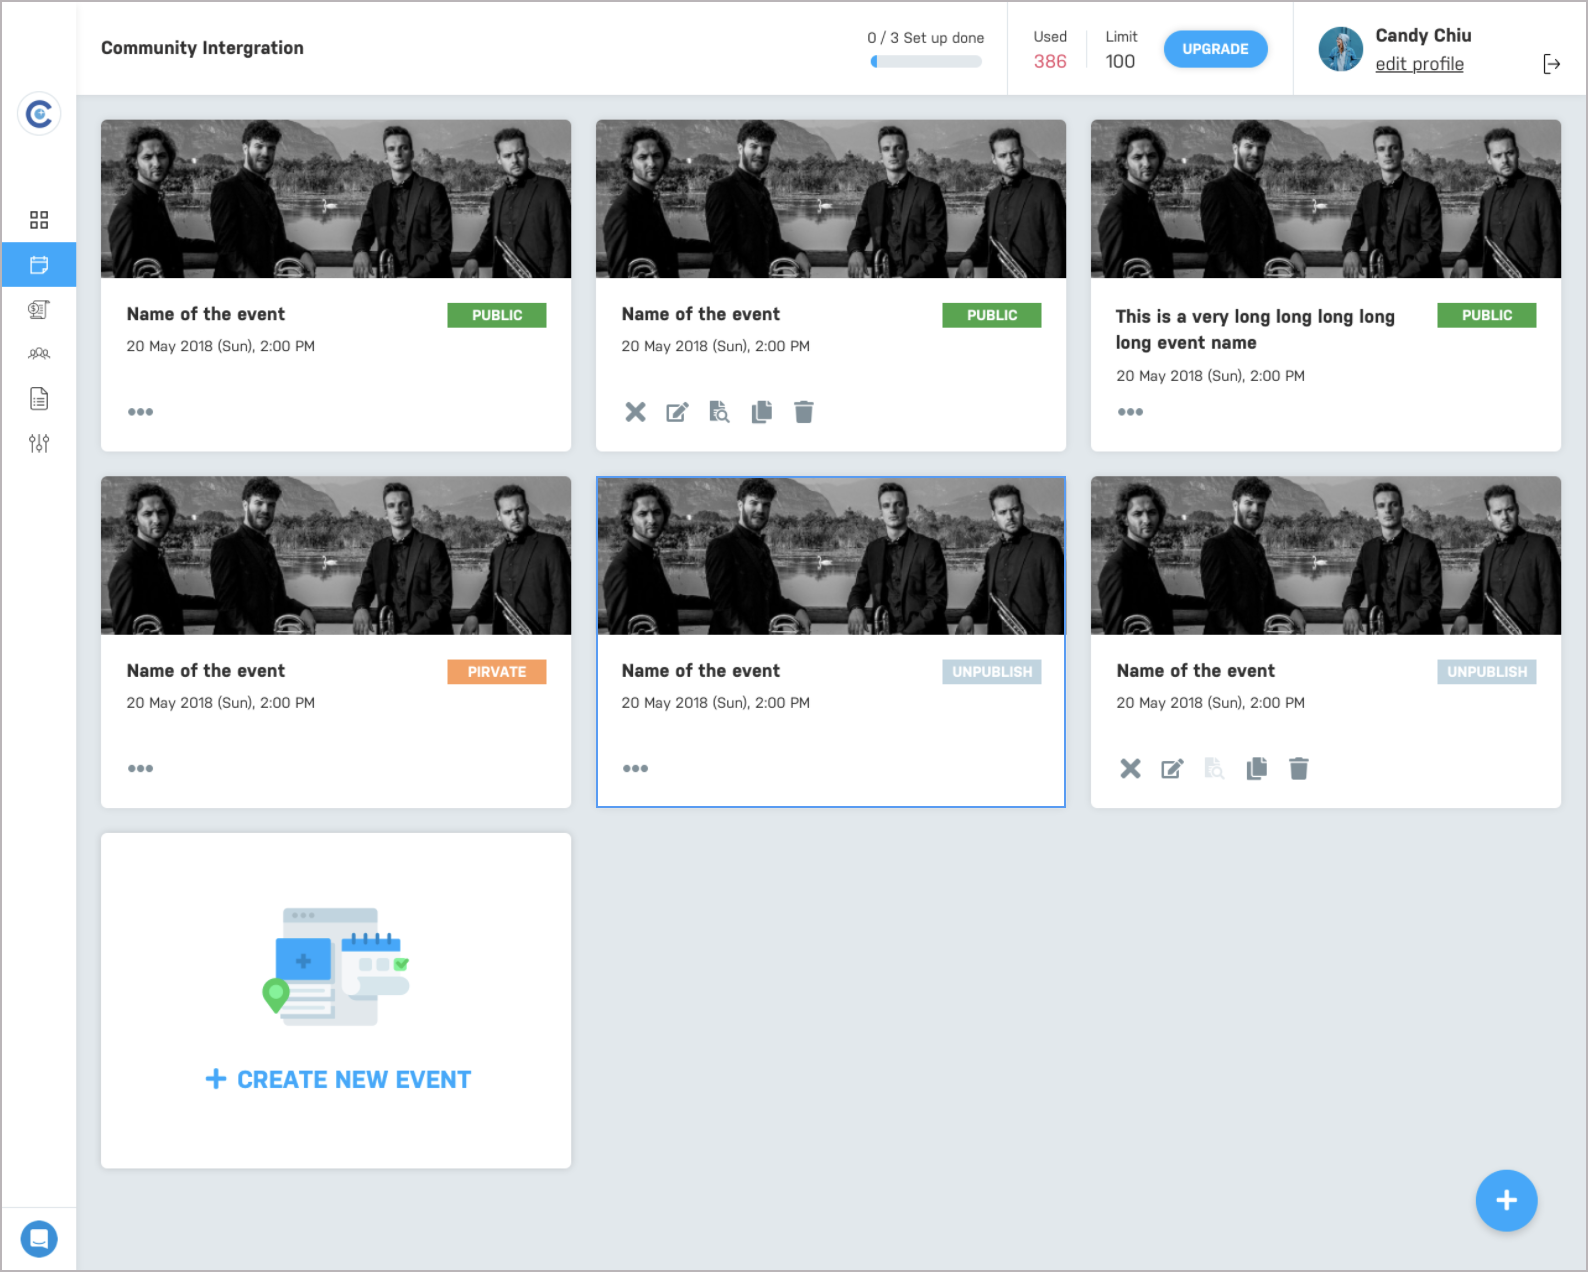Image resolution: width=1588 pixels, height=1272 pixels.
Task: Click the PUBLIC badge on the long-name event card
Action: [x=1487, y=315]
